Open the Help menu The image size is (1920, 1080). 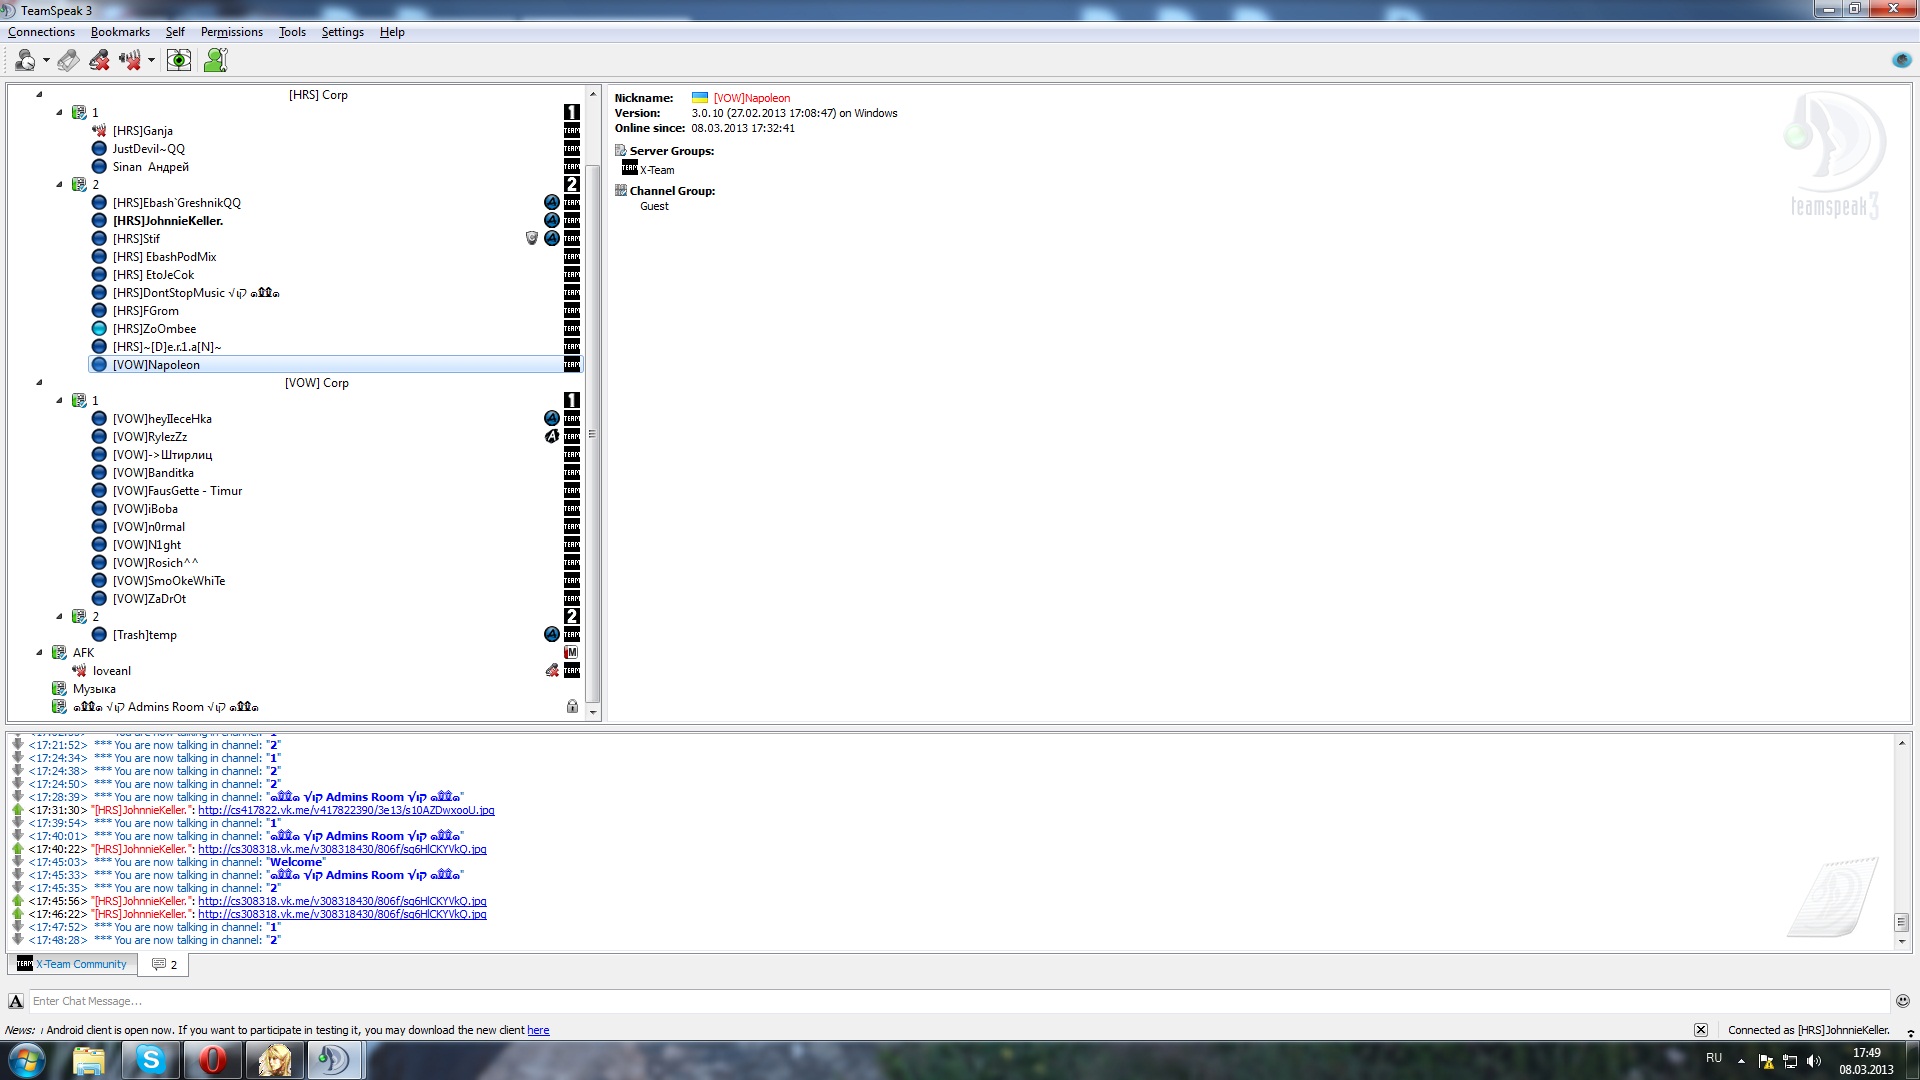click(392, 32)
